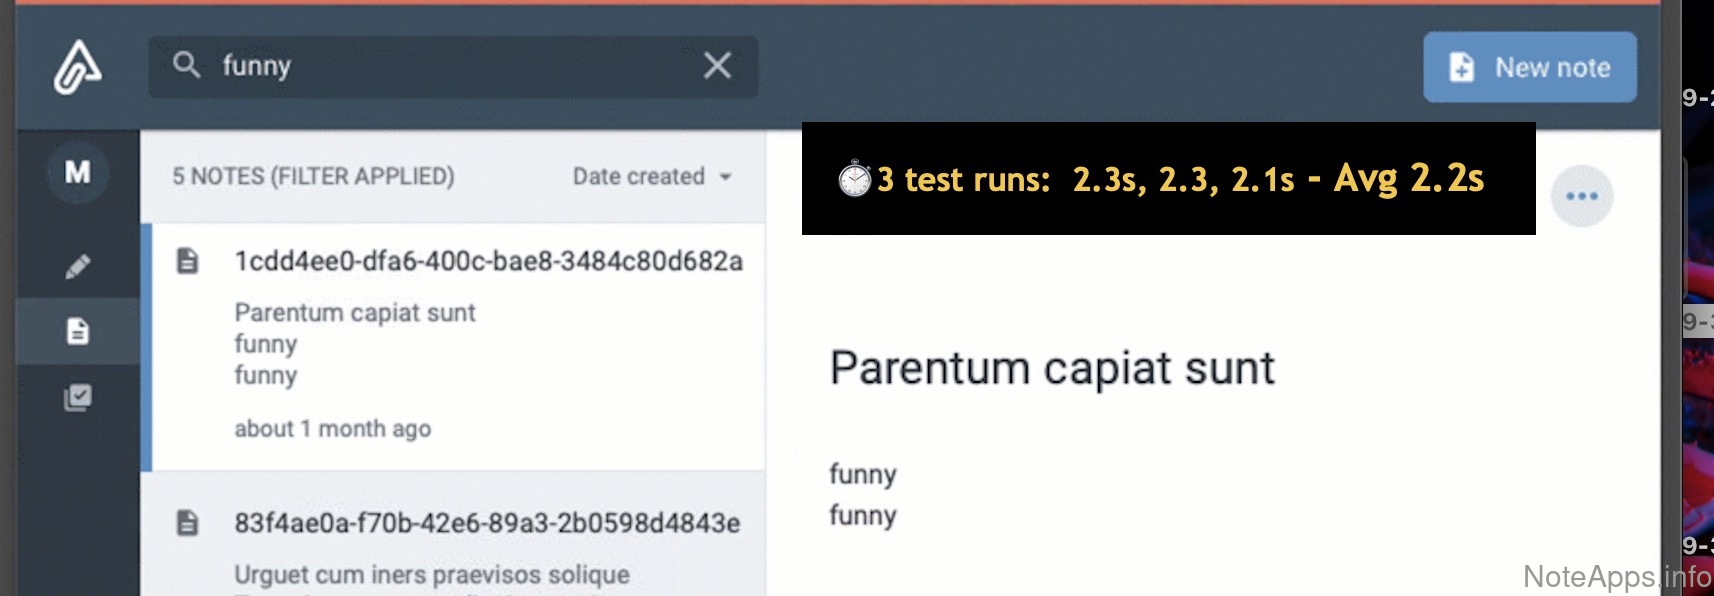The height and width of the screenshot is (596, 1714).
Task: Click the document icon of the second note
Action: click(x=187, y=523)
